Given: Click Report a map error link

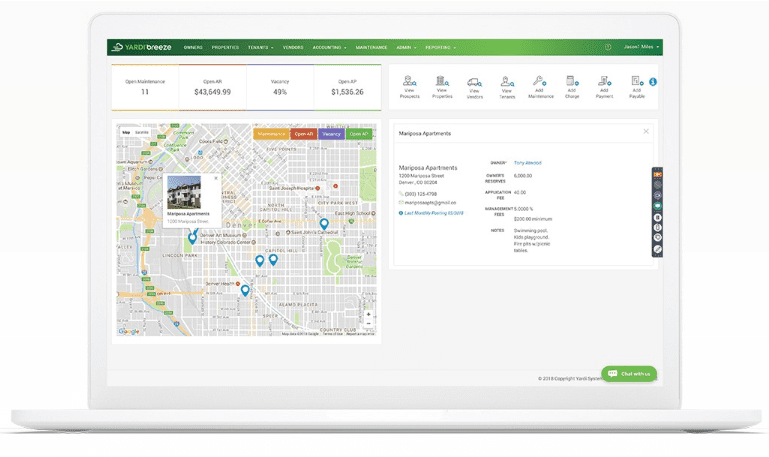Looking at the screenshot, I should pos(360,334).
